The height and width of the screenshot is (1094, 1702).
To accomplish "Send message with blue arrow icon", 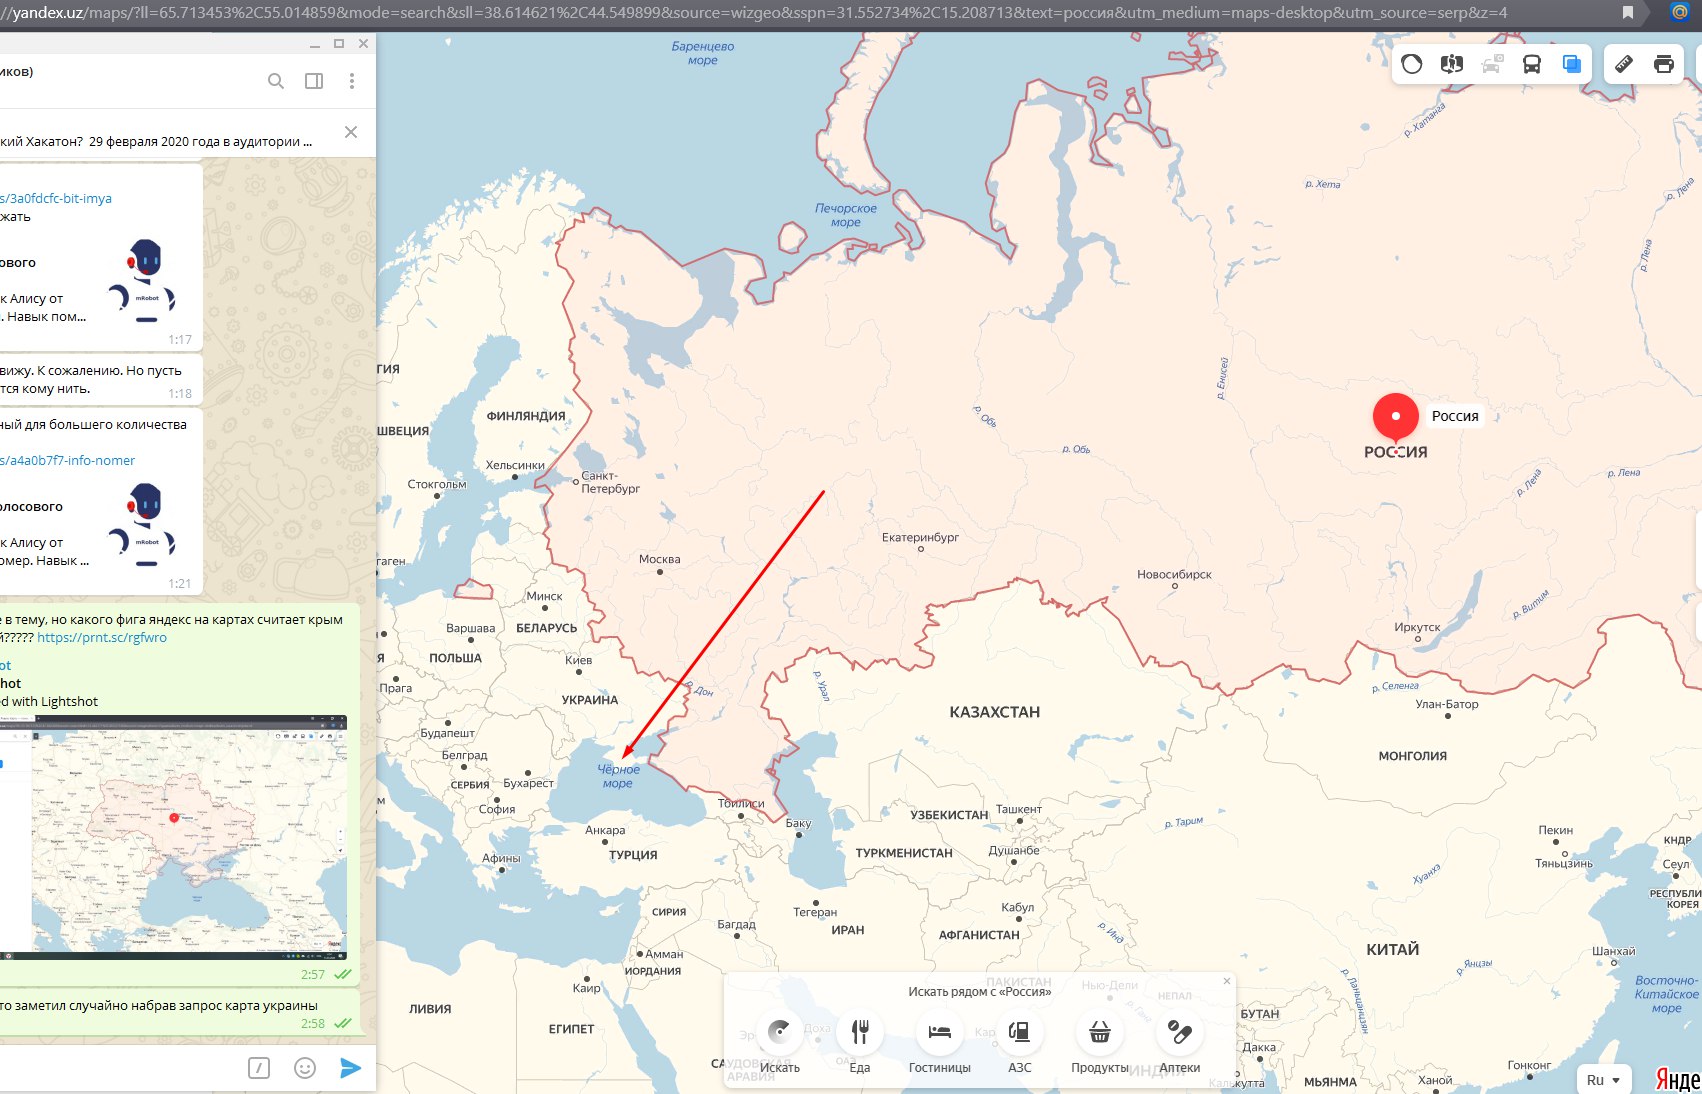I will point(350,1068).
